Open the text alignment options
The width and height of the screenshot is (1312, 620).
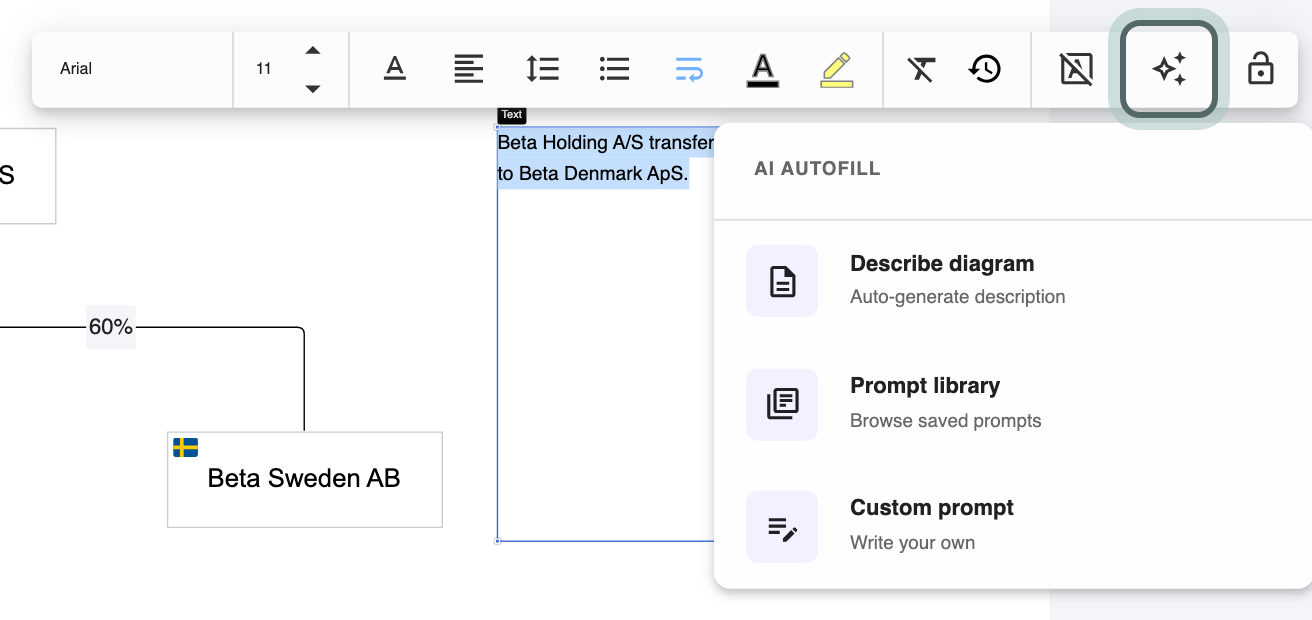point(468,69)
